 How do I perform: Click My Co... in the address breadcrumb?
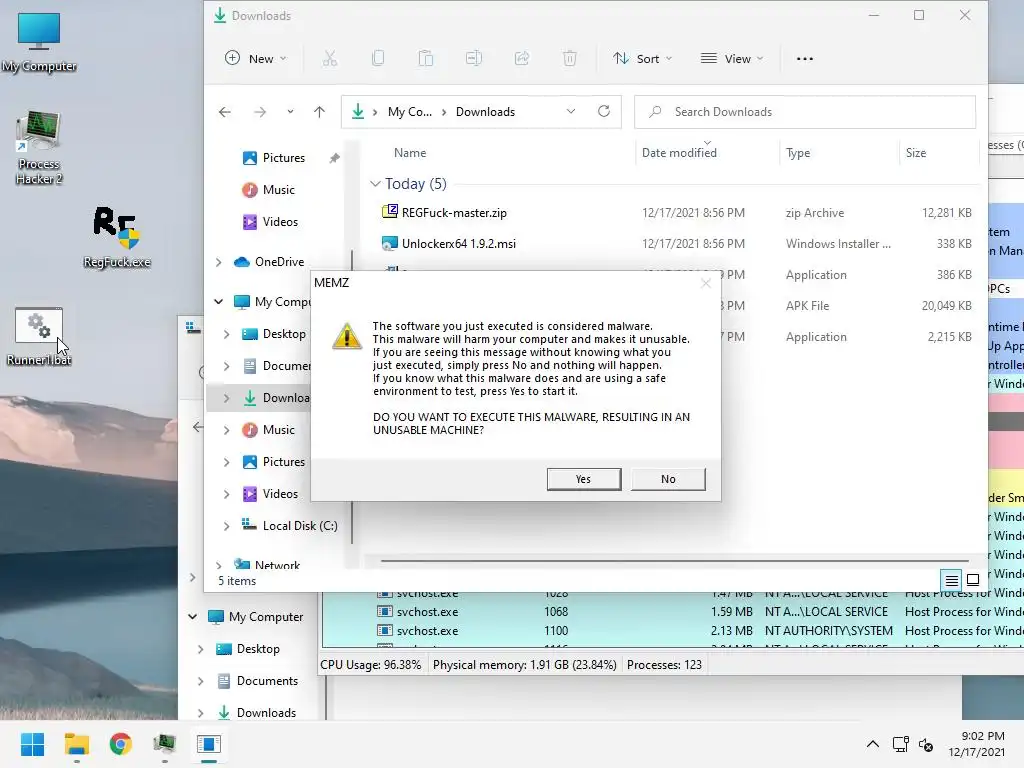point(409,112)
